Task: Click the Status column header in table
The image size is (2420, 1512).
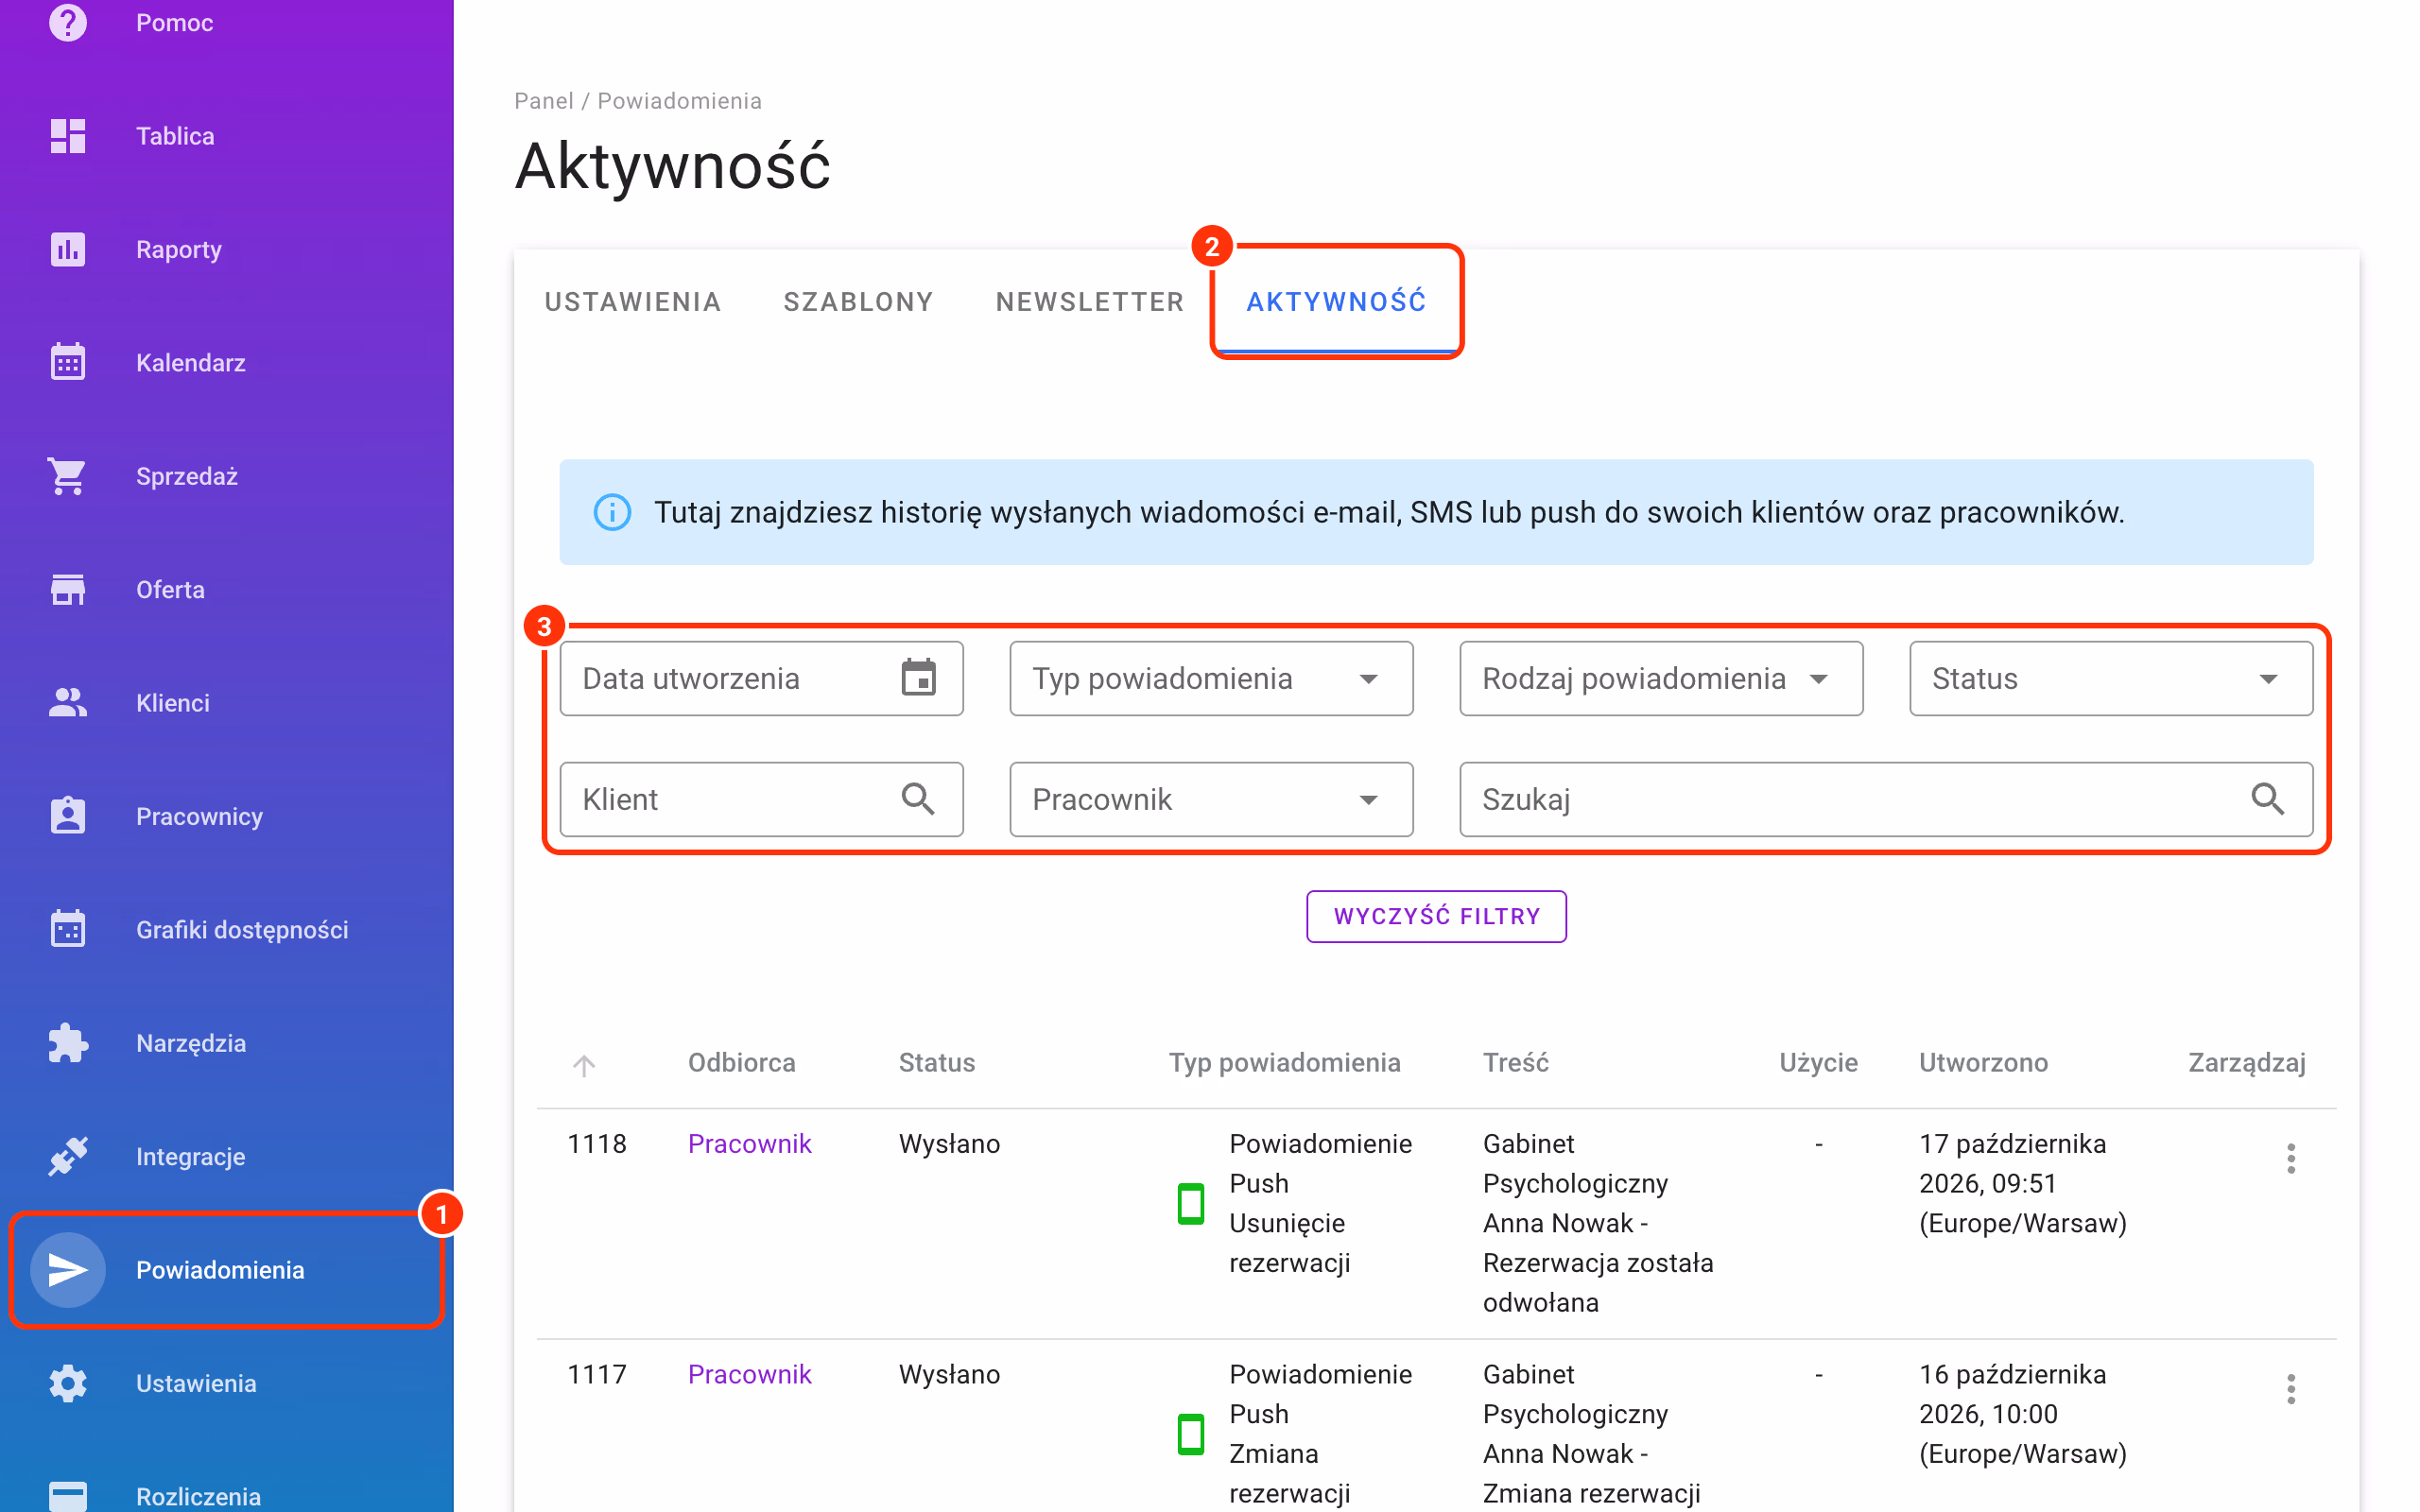Action: click(x=936, y=1062)
